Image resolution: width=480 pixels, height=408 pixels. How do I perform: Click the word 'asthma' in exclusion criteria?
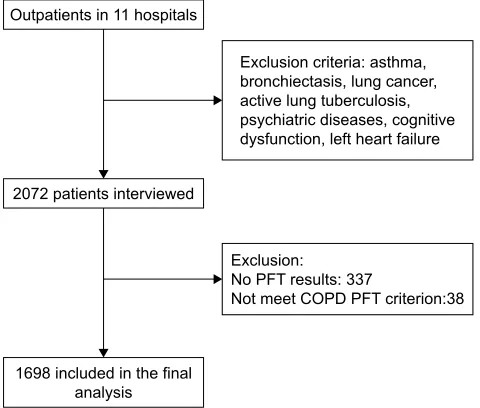coord(398,62)
